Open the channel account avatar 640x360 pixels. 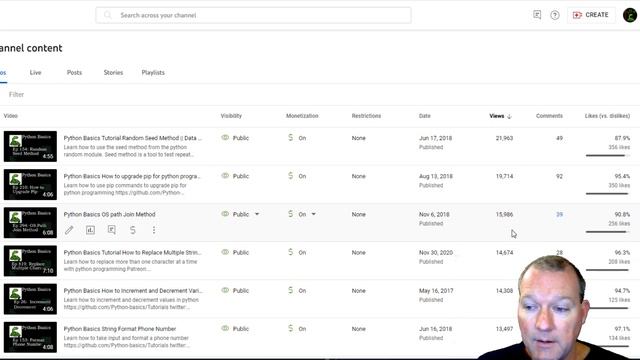tap(630, 15)
